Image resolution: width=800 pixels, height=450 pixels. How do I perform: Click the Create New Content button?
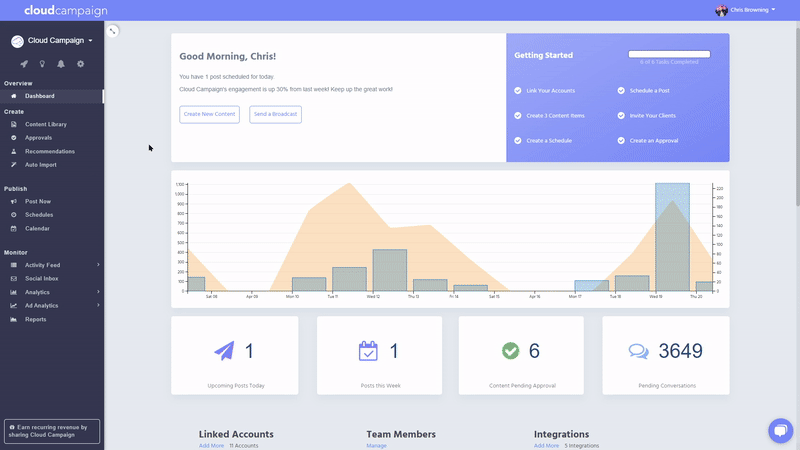coord(210,114)
